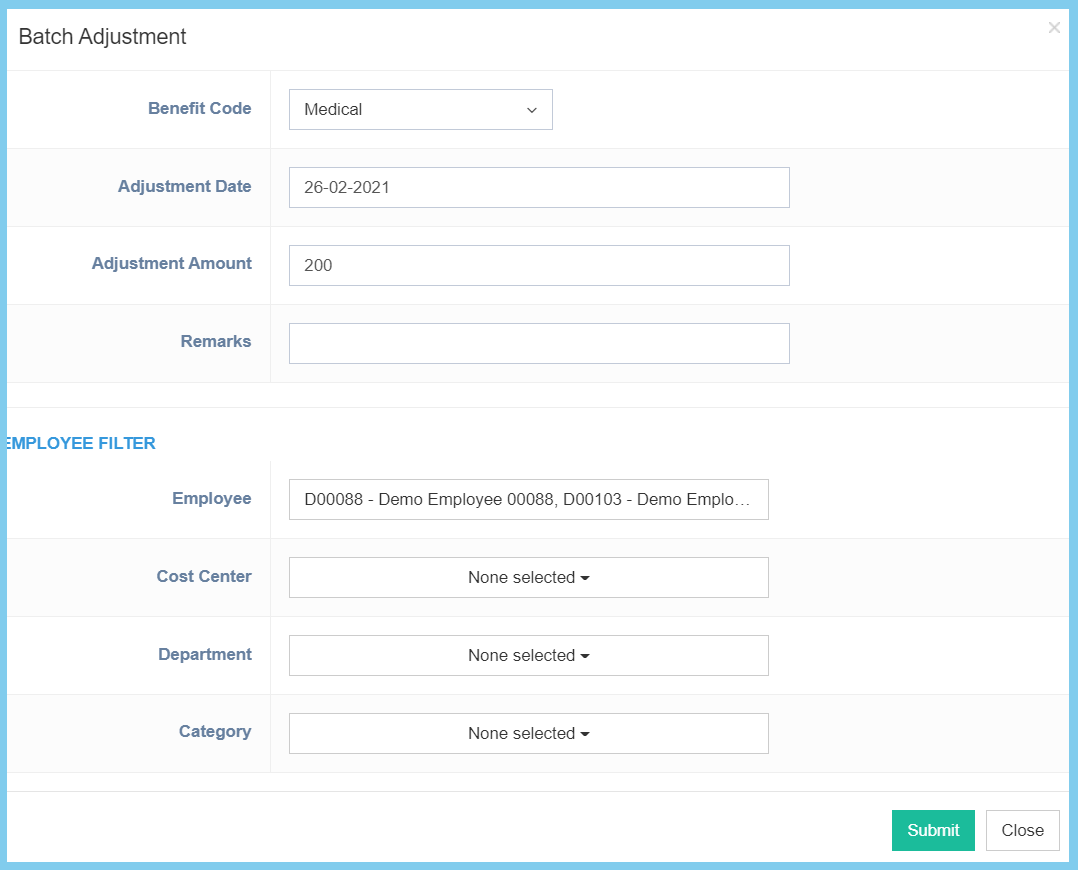Screen dimensions: 1078x870
Task: Click the 'Benefit Code' field label
Action: (200, 109)
